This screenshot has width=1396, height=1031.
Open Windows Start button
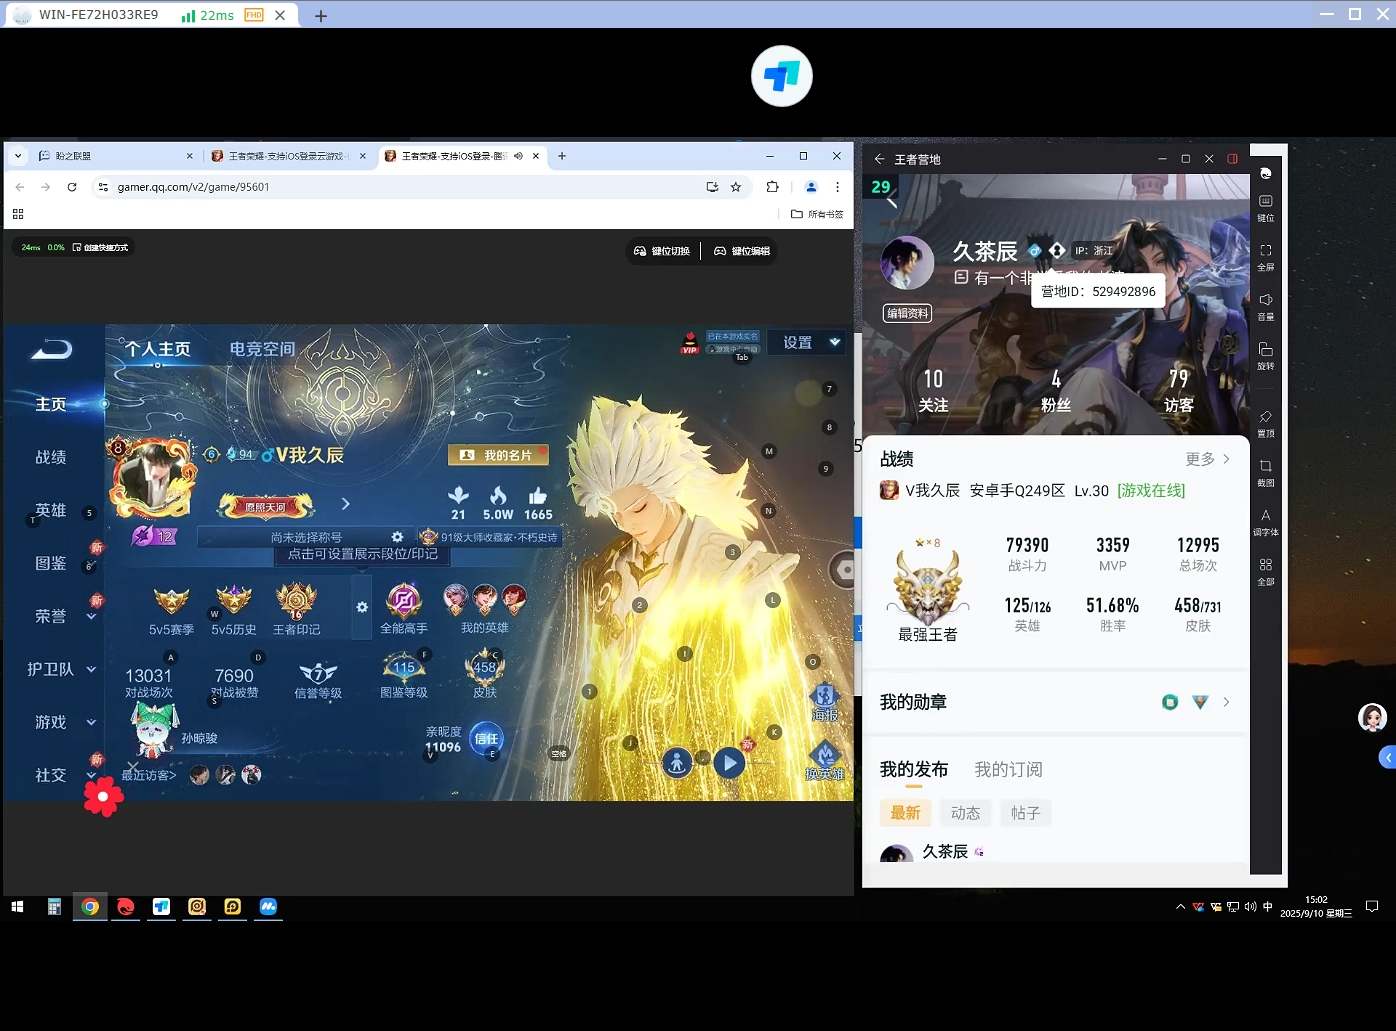click(17, 907)
